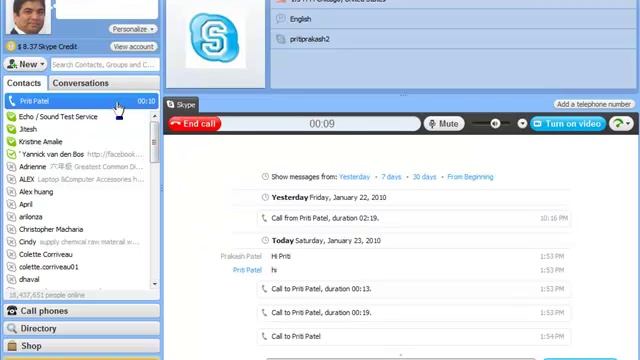Click Skype Credit coin icon
Viewport: 640px width, 360px height.
click(x=11, y=47)
